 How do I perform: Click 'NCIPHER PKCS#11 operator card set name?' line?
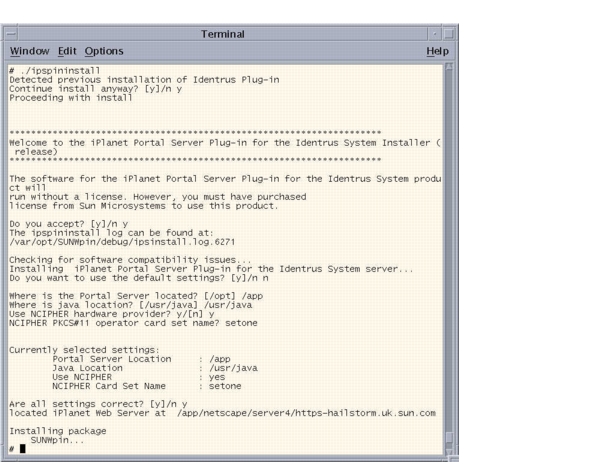click(x=133, y=323)
